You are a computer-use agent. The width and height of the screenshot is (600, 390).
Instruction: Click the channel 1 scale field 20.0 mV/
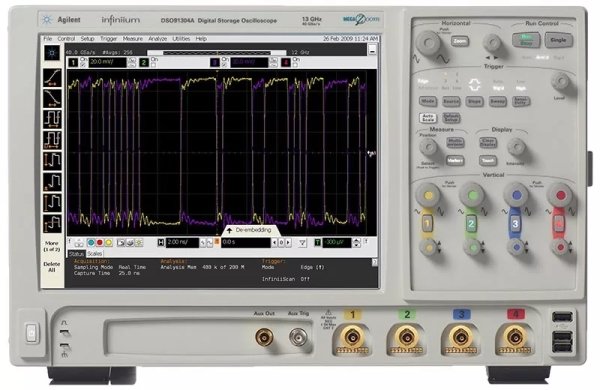click(108, 62)
